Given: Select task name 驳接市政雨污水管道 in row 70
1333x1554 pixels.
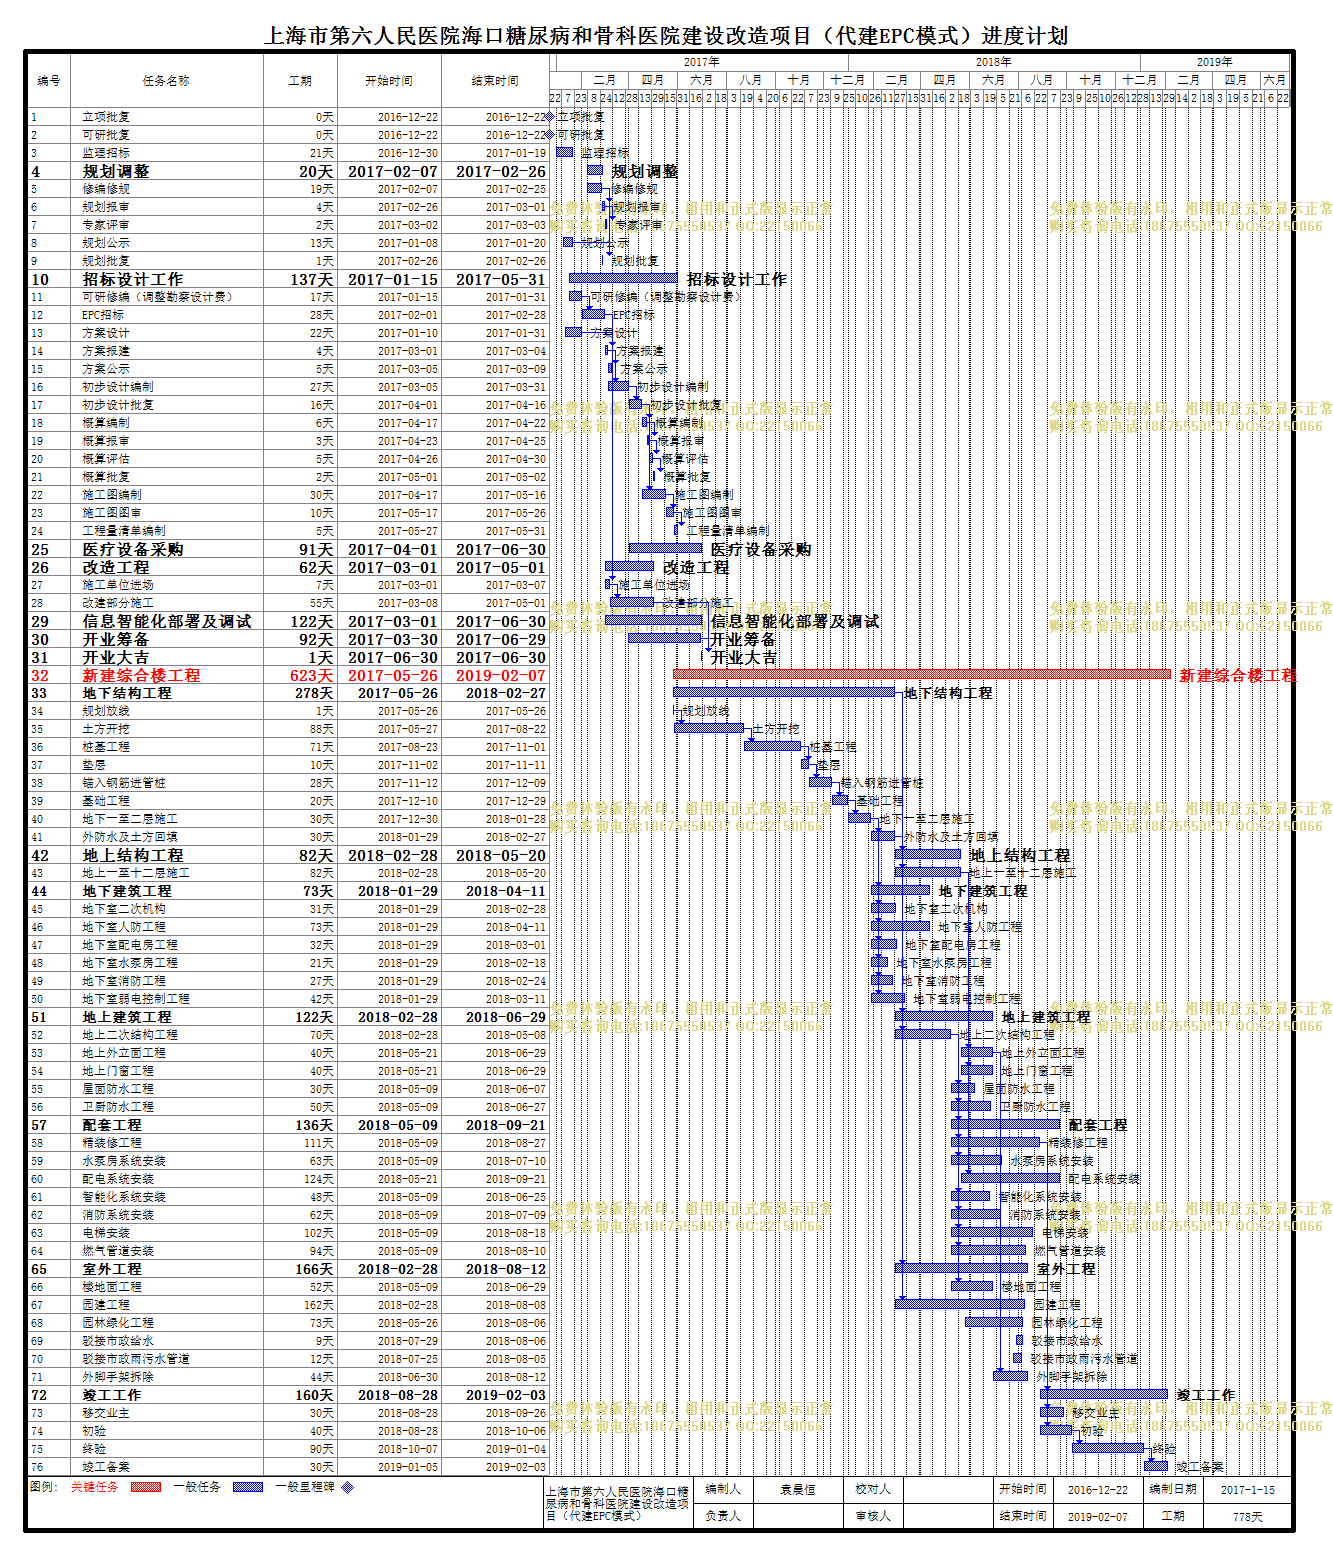Looking at the screenshot, I should coord(136,1359).
